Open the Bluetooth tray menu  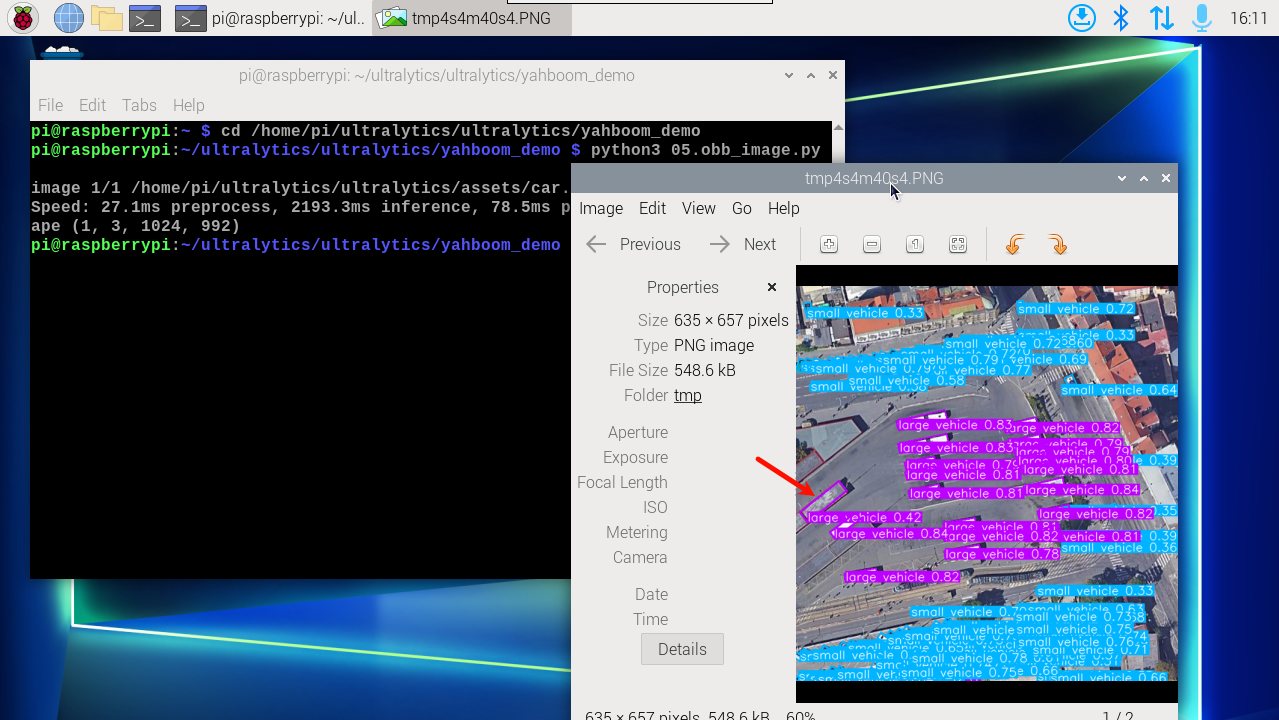(1121, 18)
